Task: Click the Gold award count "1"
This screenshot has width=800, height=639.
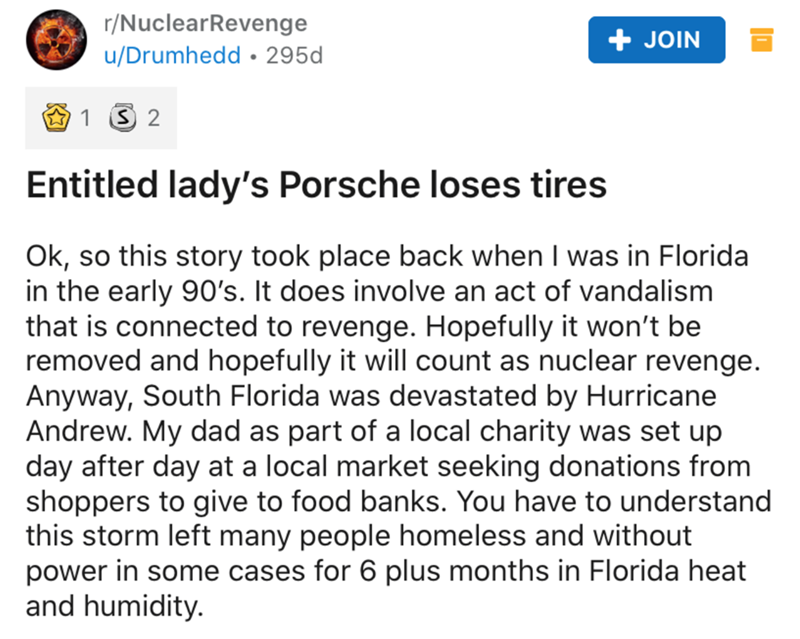Action: 86,119
